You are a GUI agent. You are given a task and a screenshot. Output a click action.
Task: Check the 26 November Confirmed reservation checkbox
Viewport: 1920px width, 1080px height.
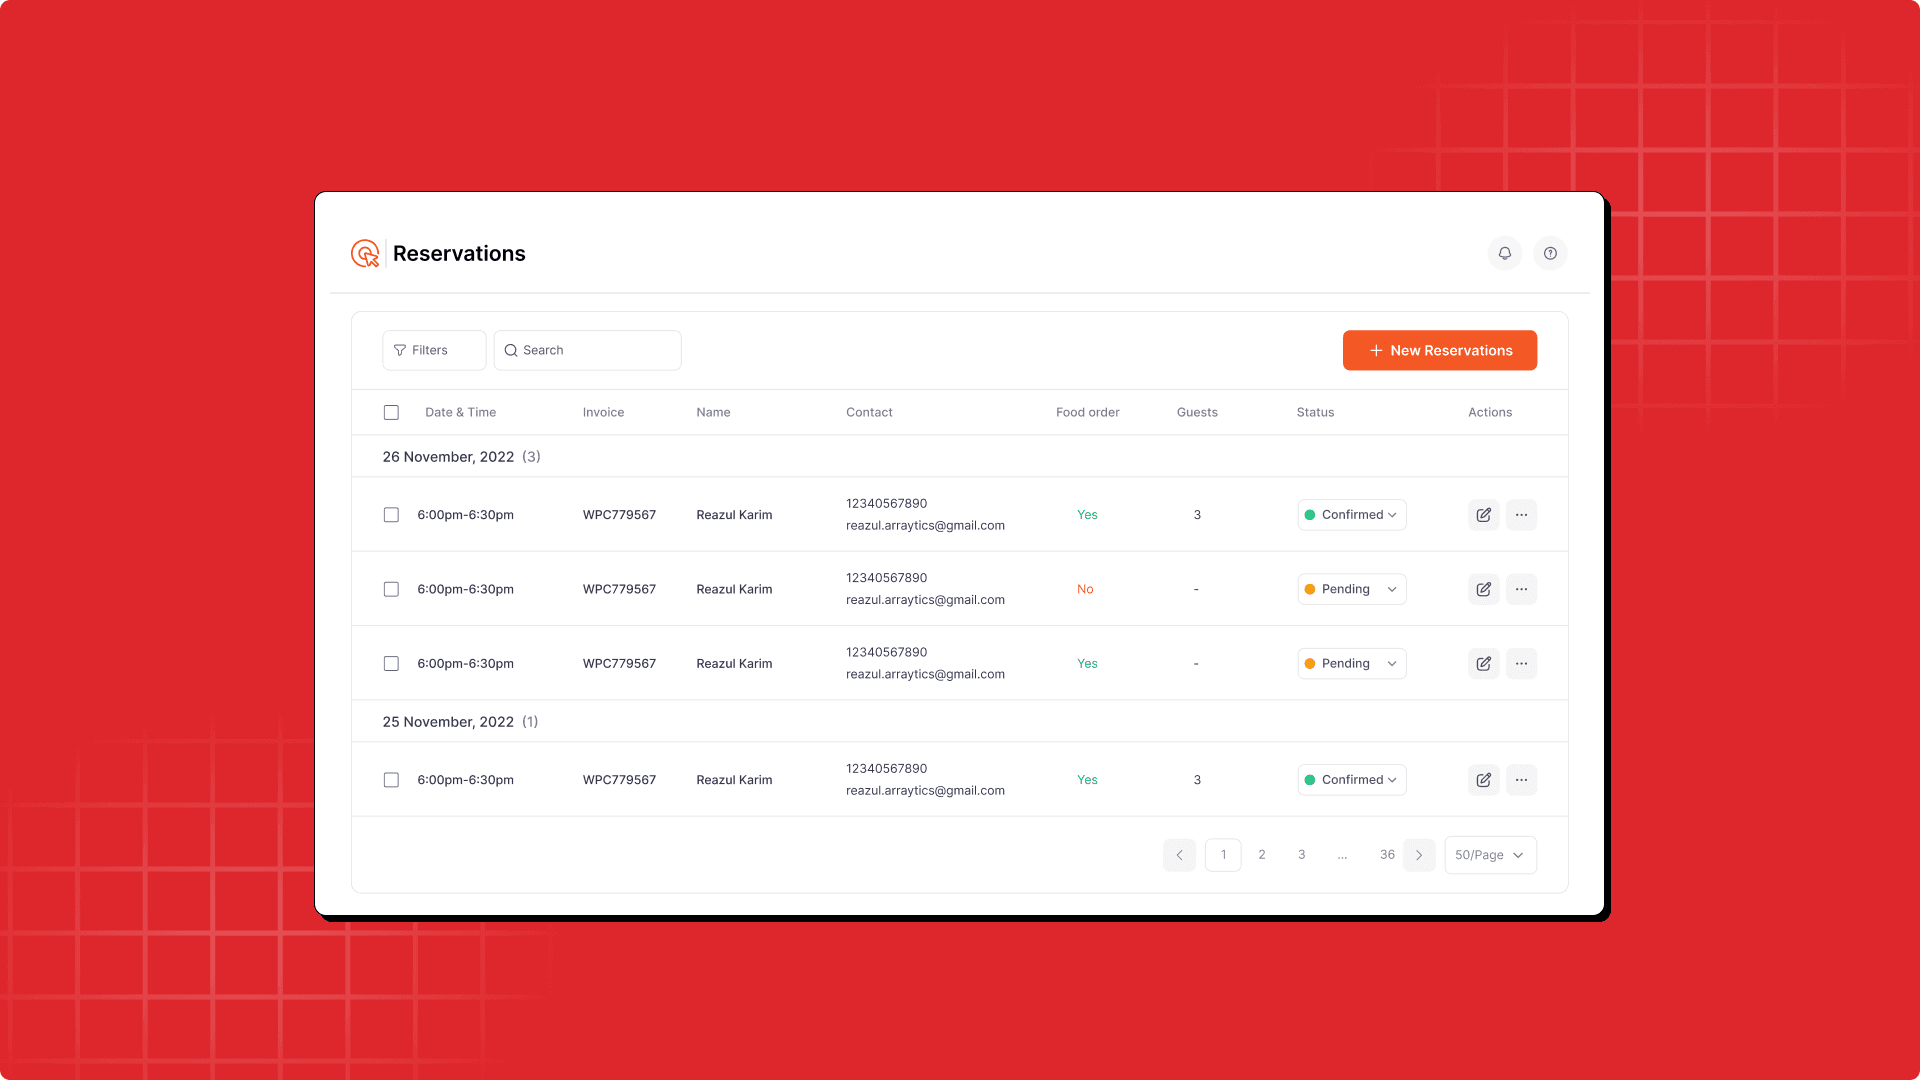391,515
